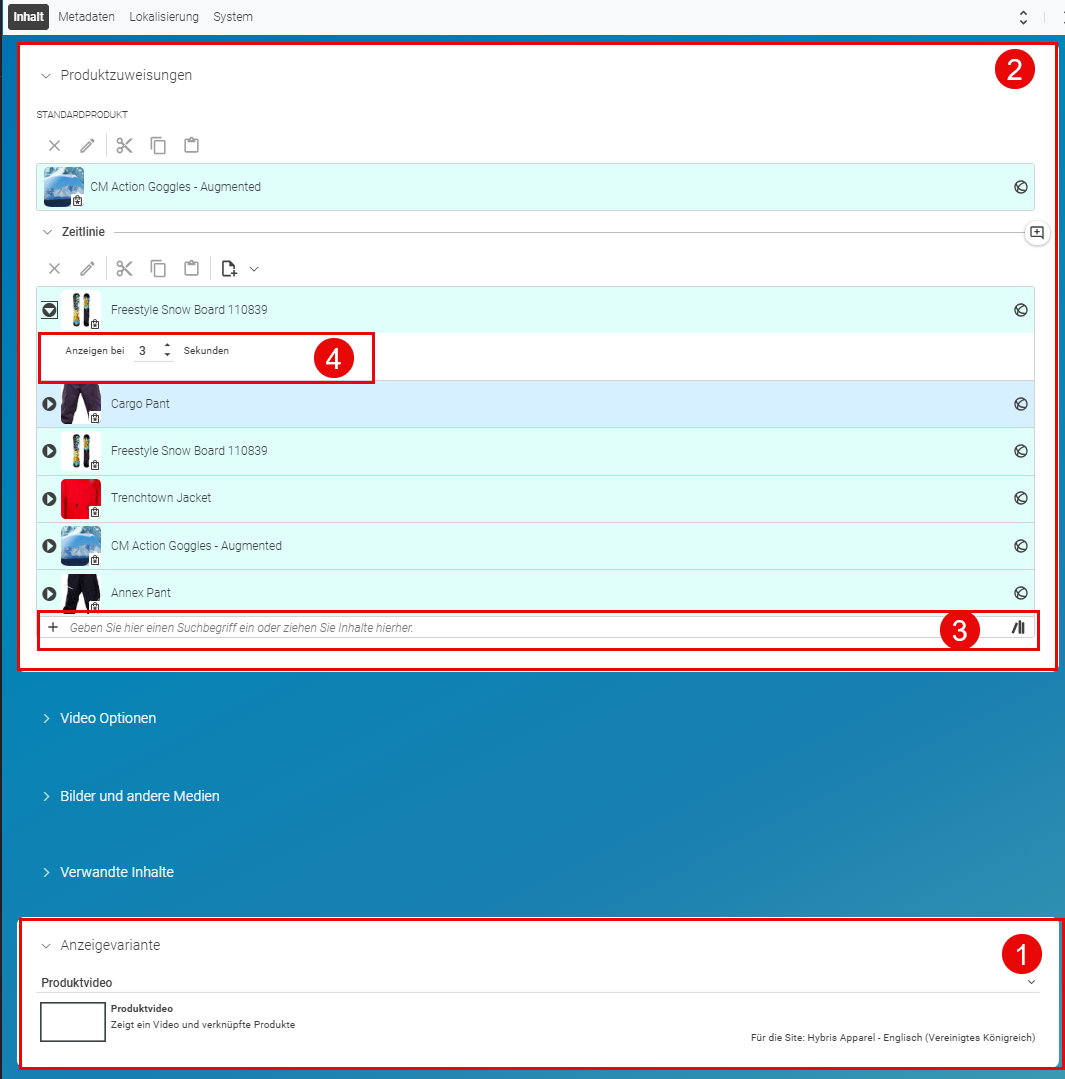1065x1079 pixels.
Task: Expand Bilder und andere Medien section
Action: tap(46, 796)
